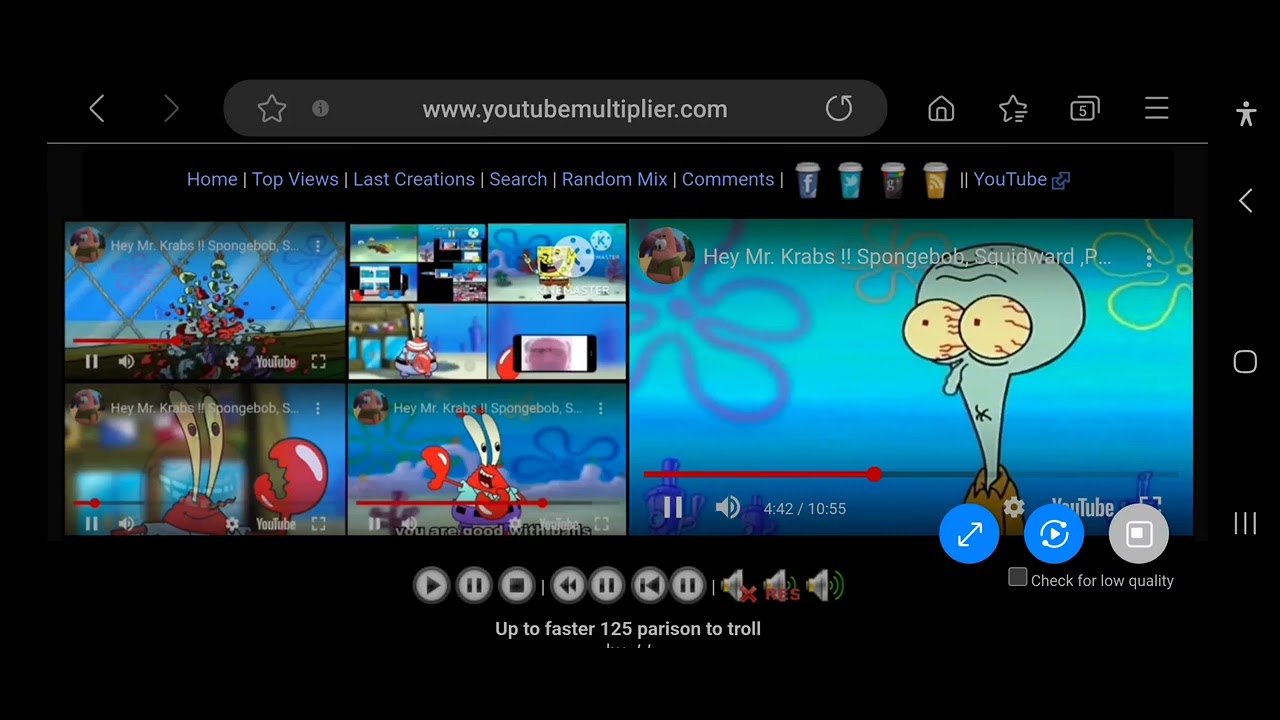The width and height of the screenshot is (1280, 720).
Task: Open Last Creations page
Action: coord(414,179)
